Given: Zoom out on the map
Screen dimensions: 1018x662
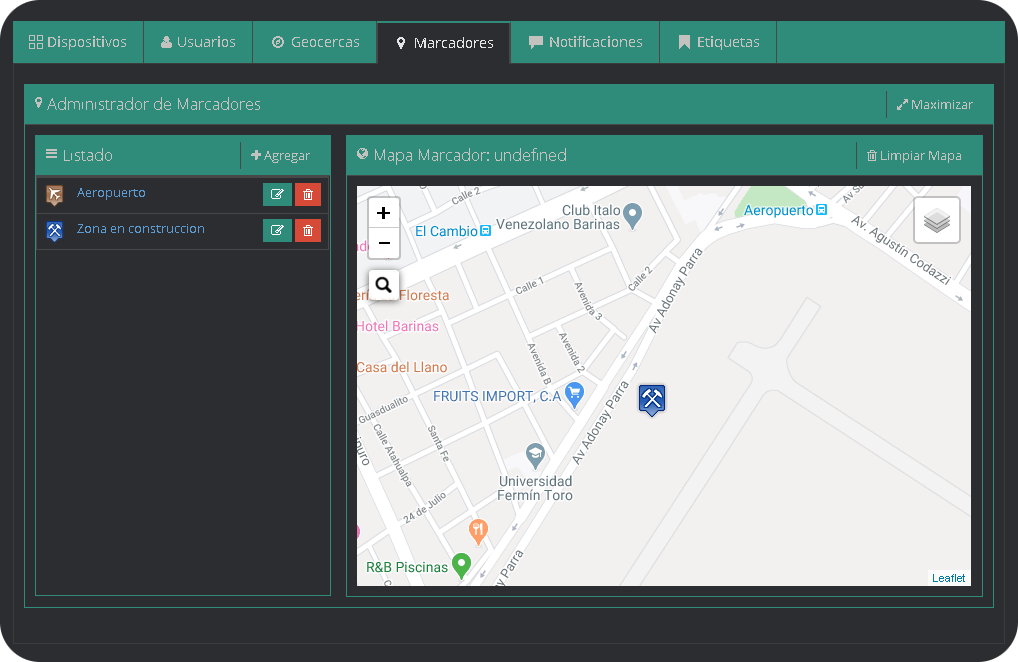Looking at the screenshot, I should [x=384, y=243].
